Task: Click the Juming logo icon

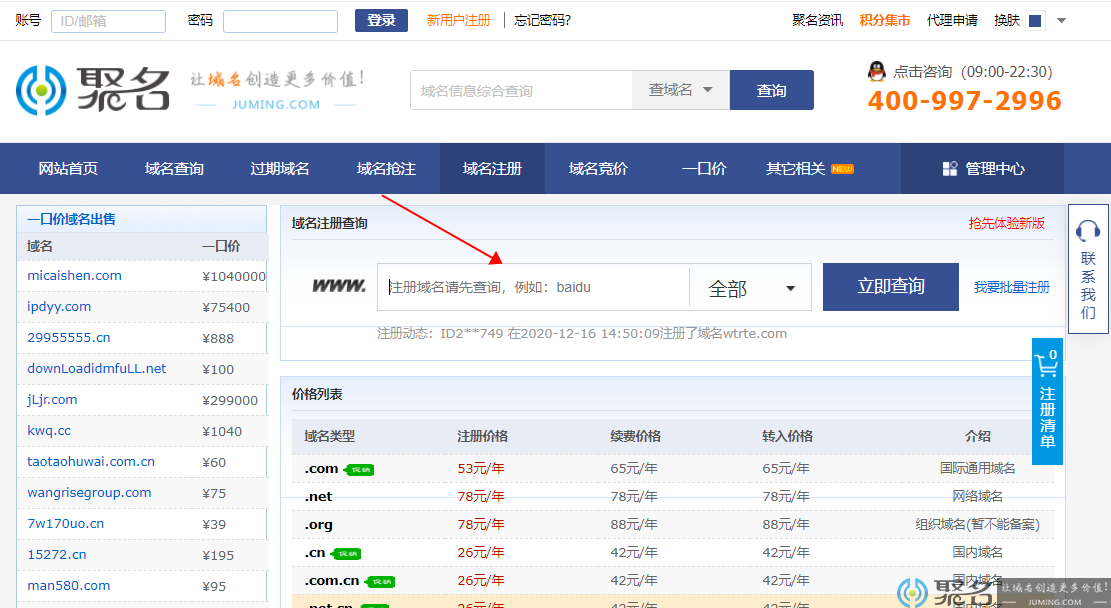Action: pyautogui.click(x=41, y=90)
